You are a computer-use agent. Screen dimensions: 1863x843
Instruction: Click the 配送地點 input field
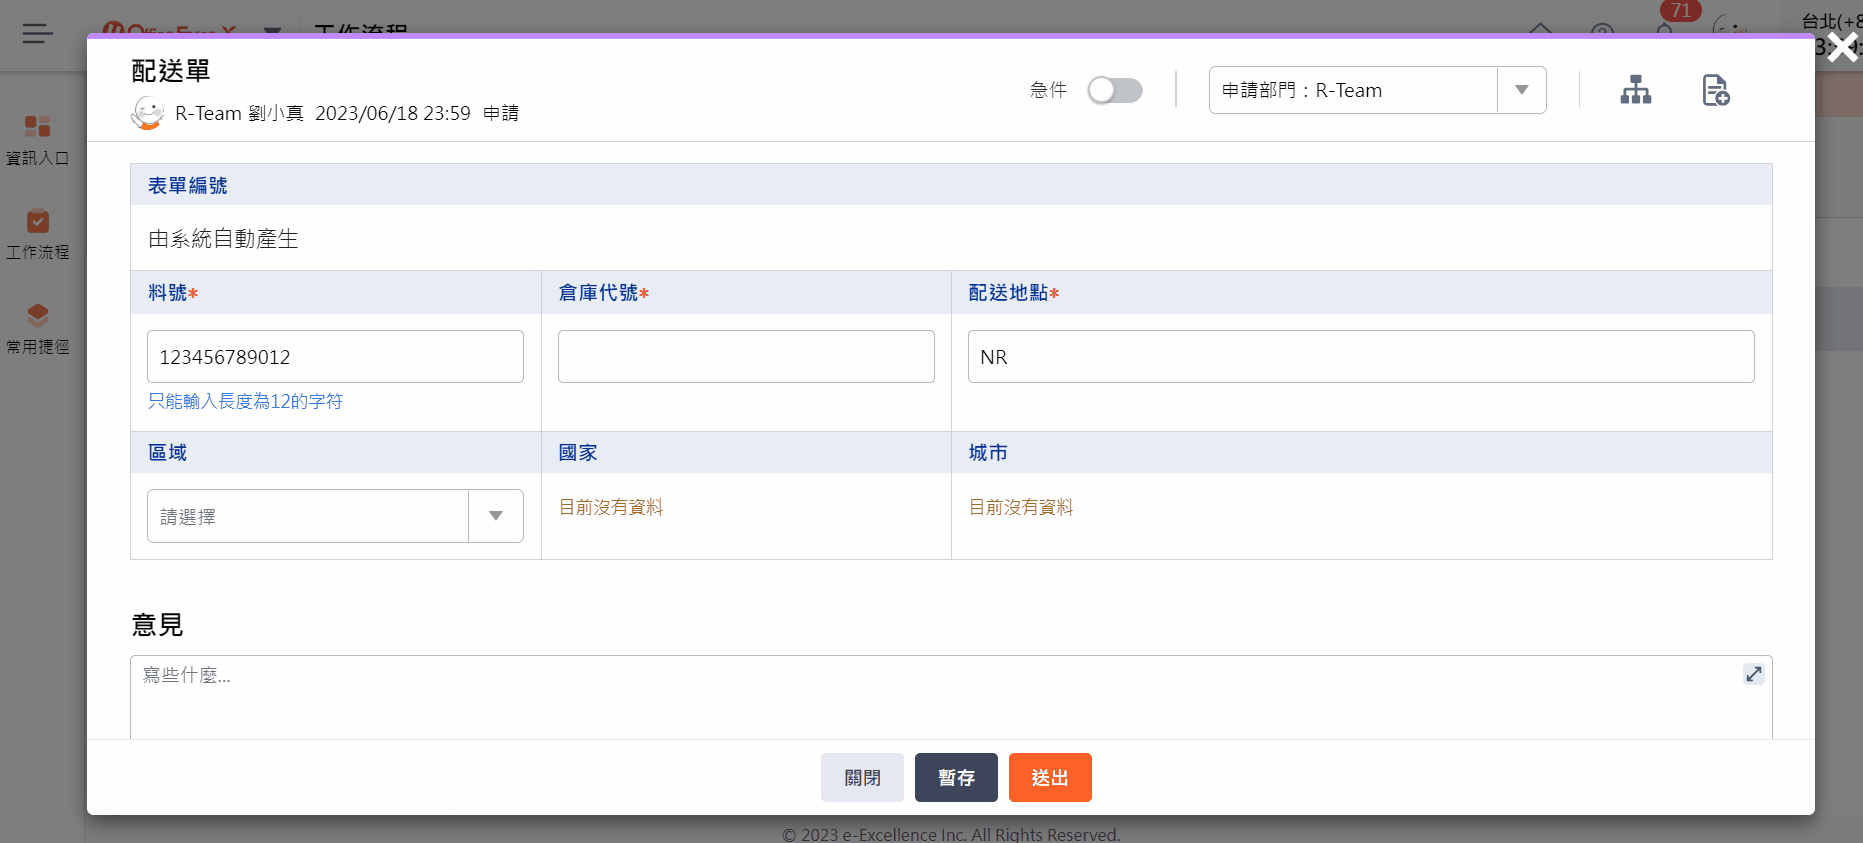[x=1361, y=357]
